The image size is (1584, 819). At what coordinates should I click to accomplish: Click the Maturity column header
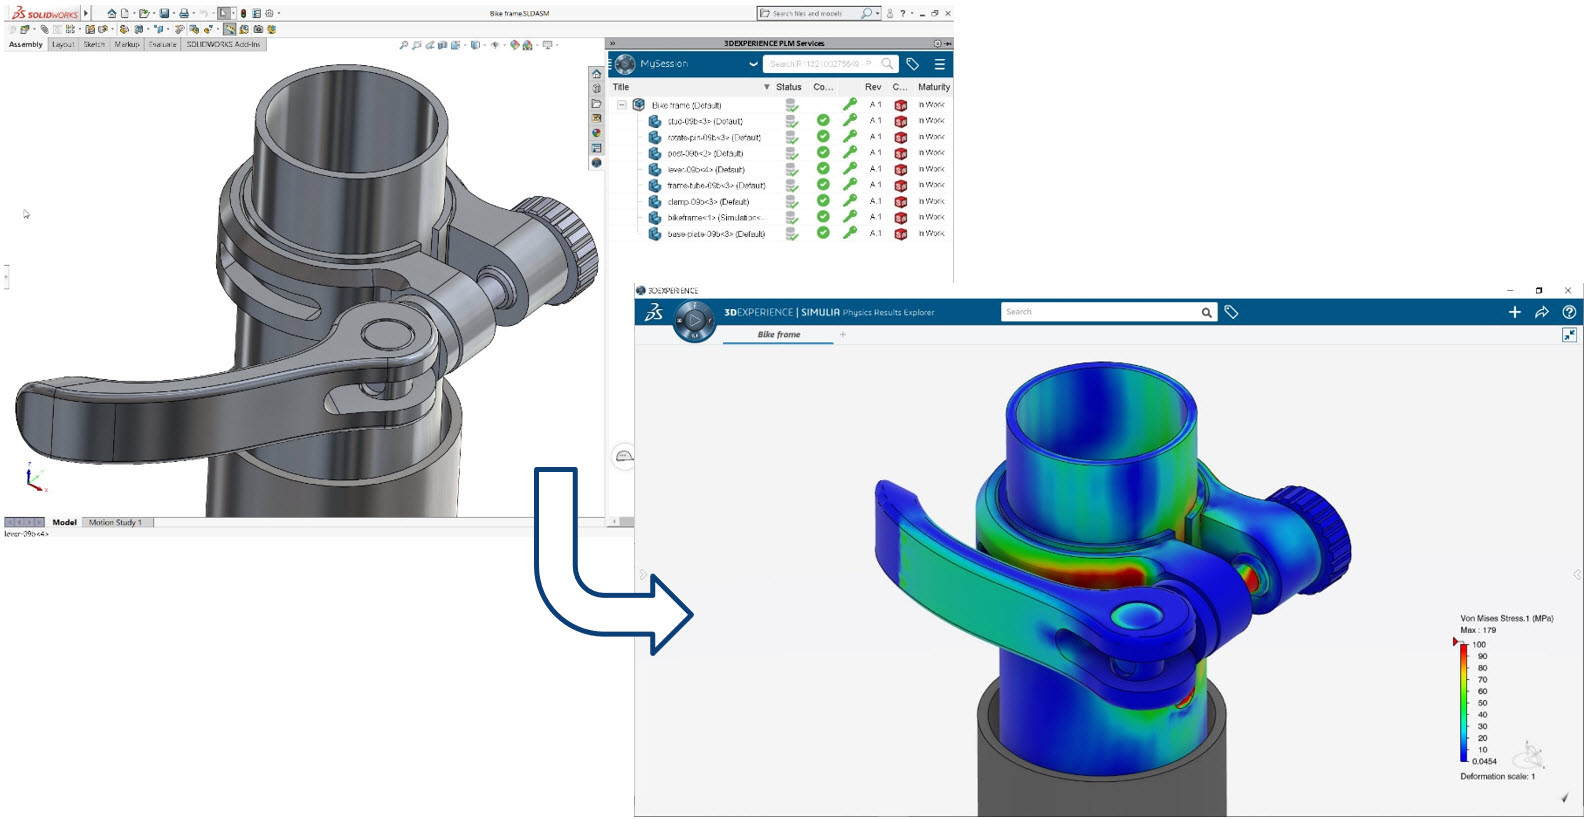934,87
